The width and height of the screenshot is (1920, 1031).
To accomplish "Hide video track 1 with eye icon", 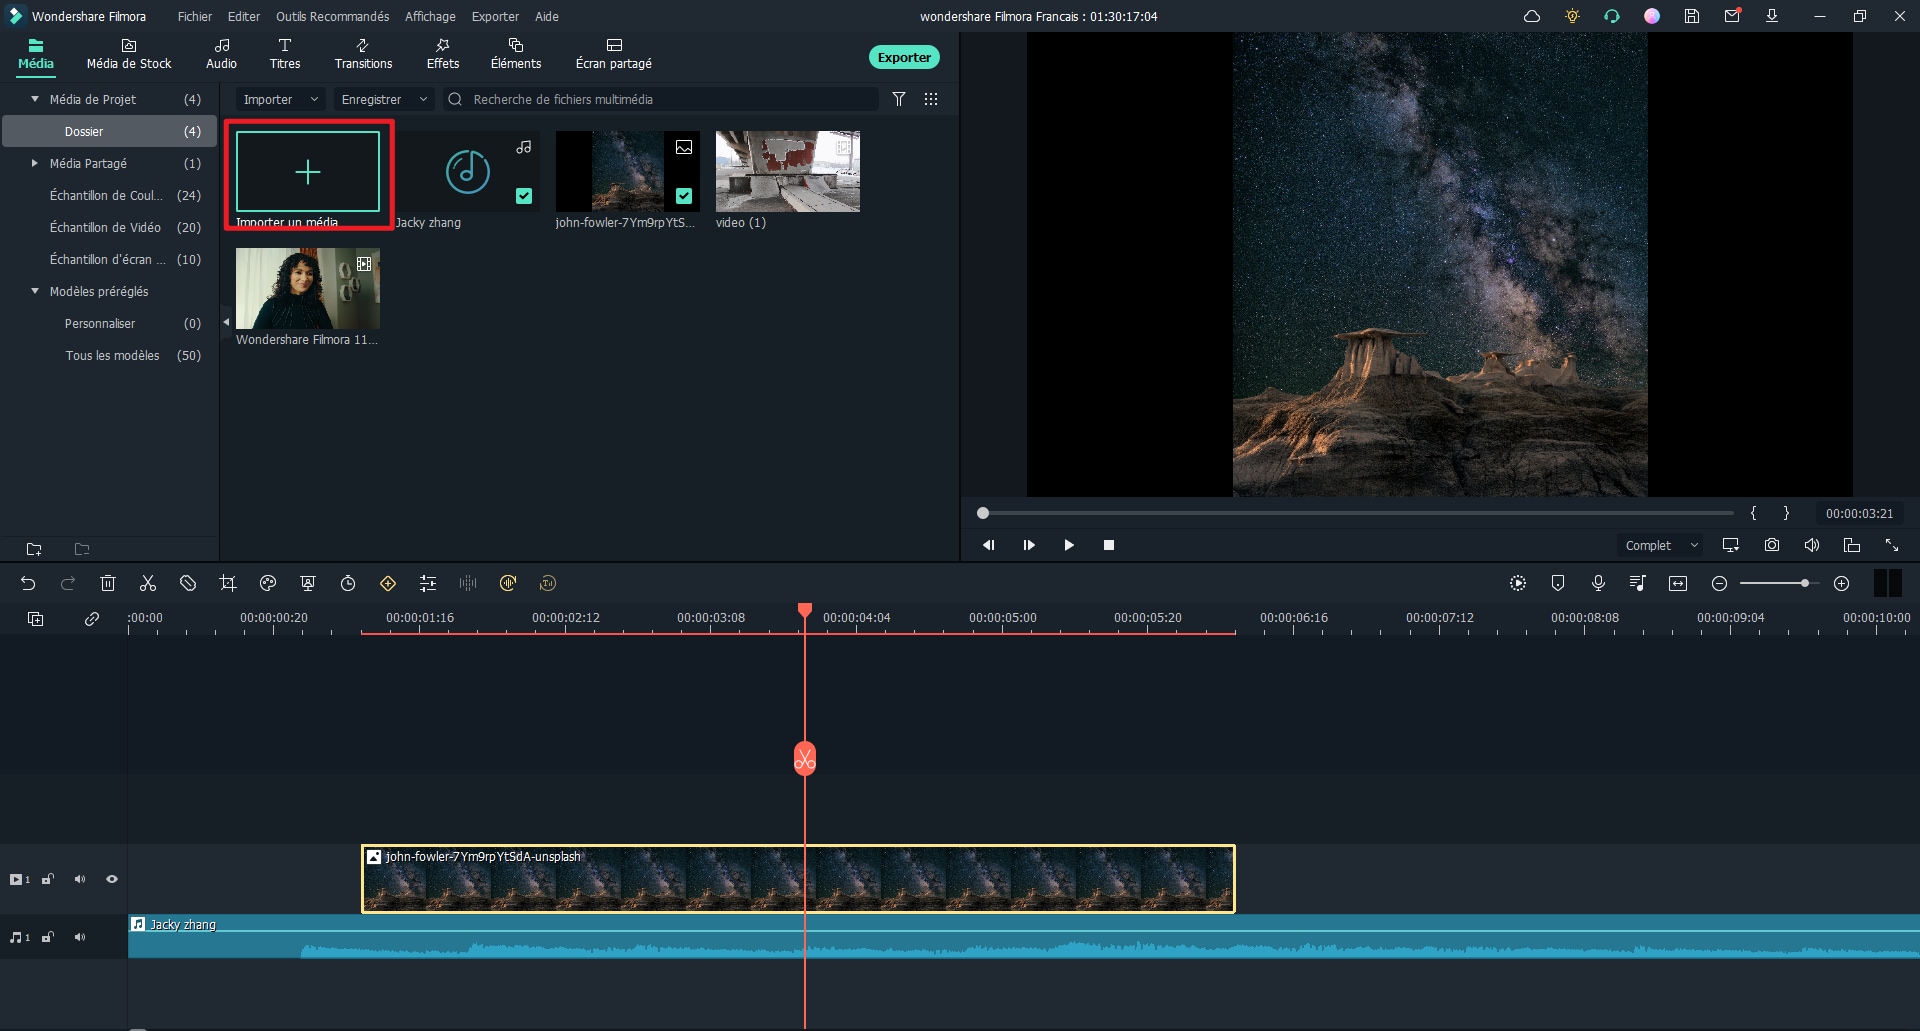I will pyautogui.click(x=112, y=879).
